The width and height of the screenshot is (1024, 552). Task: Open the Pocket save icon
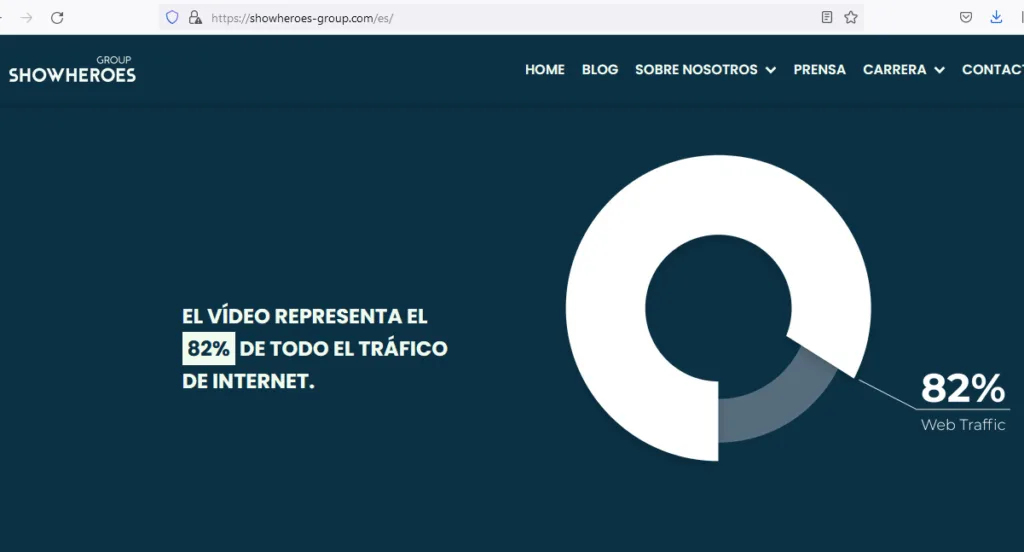click(966, 17)
